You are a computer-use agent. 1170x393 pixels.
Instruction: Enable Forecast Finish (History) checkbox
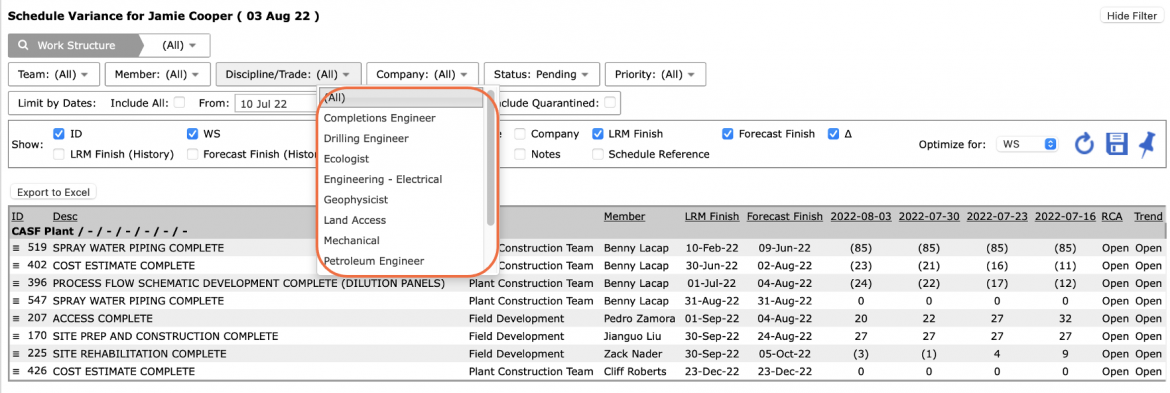[x=193, y=154]
